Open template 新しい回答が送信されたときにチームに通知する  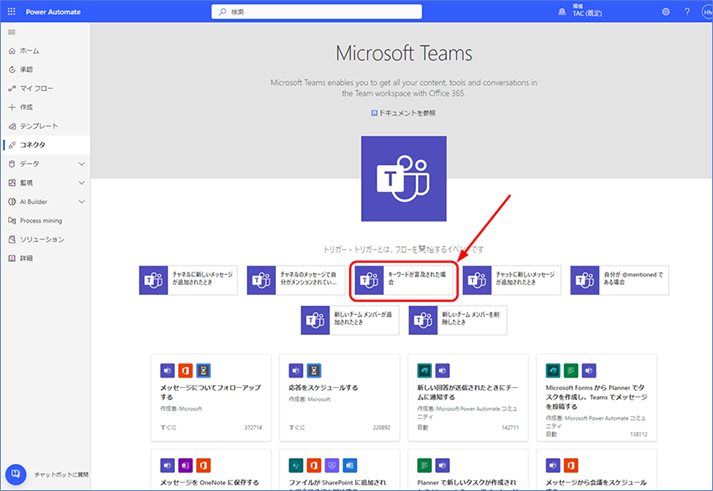click(468, 398)
